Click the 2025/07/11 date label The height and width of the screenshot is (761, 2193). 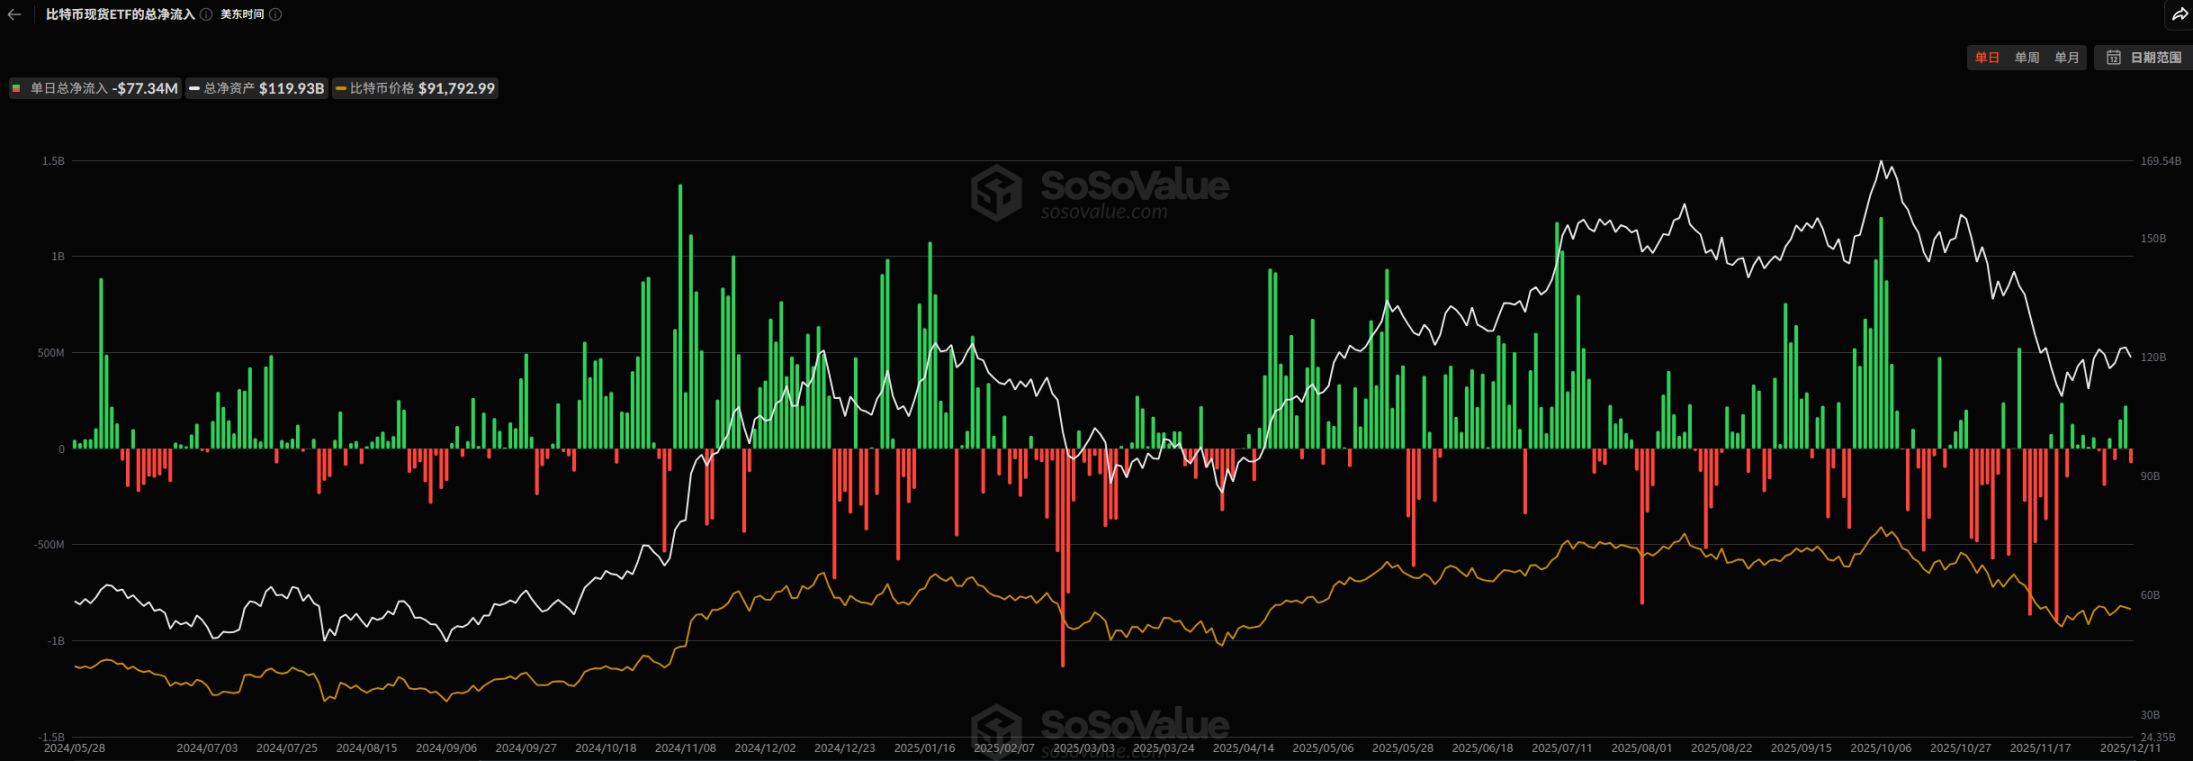tap(1562, 748)
